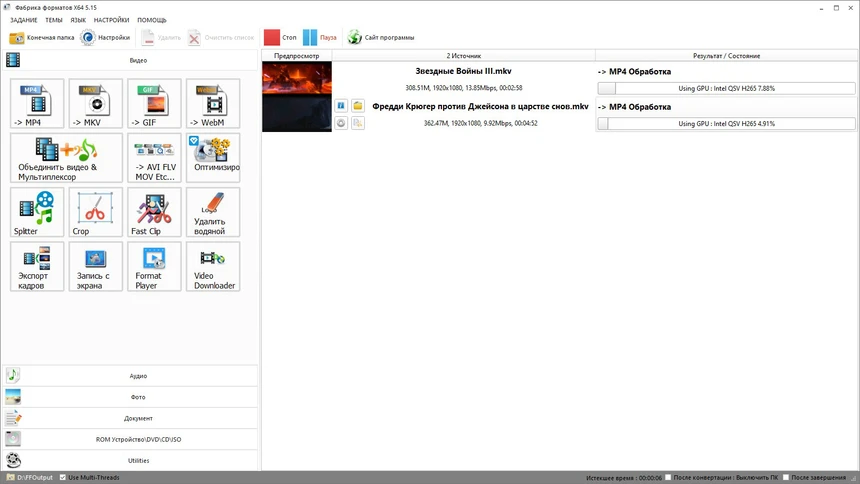This screenshot has height=484, width=860.
Task: Expand the Аудио section
Action: tap(130, 376)
